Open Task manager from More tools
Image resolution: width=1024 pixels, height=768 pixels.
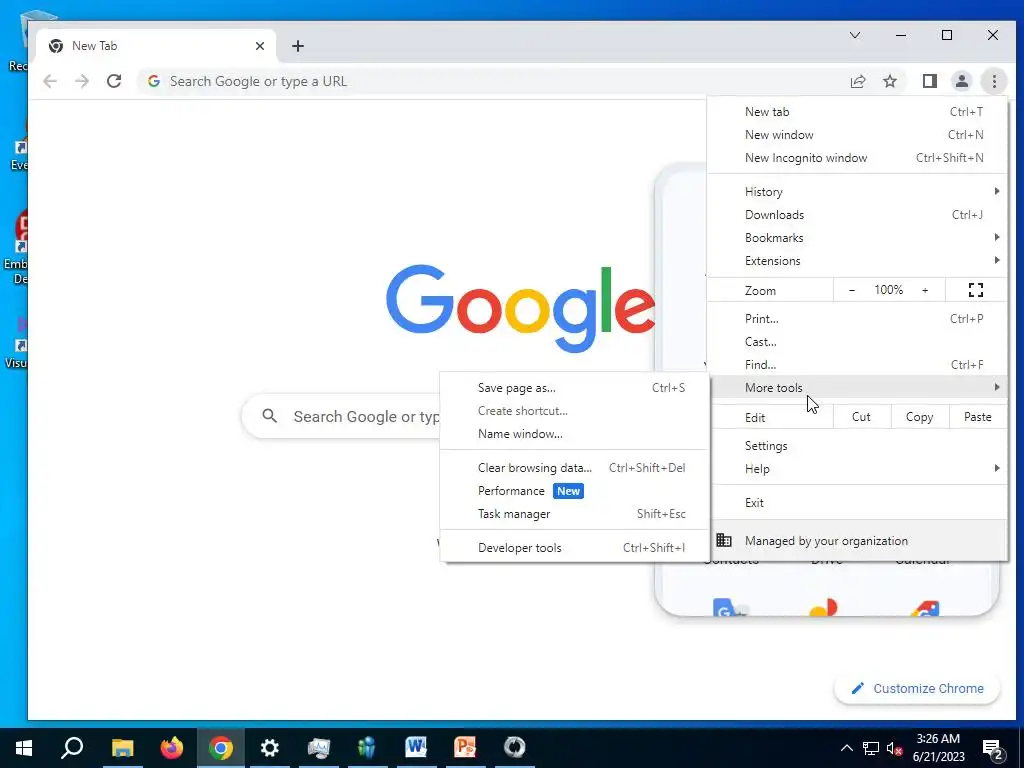pos(574,514)
